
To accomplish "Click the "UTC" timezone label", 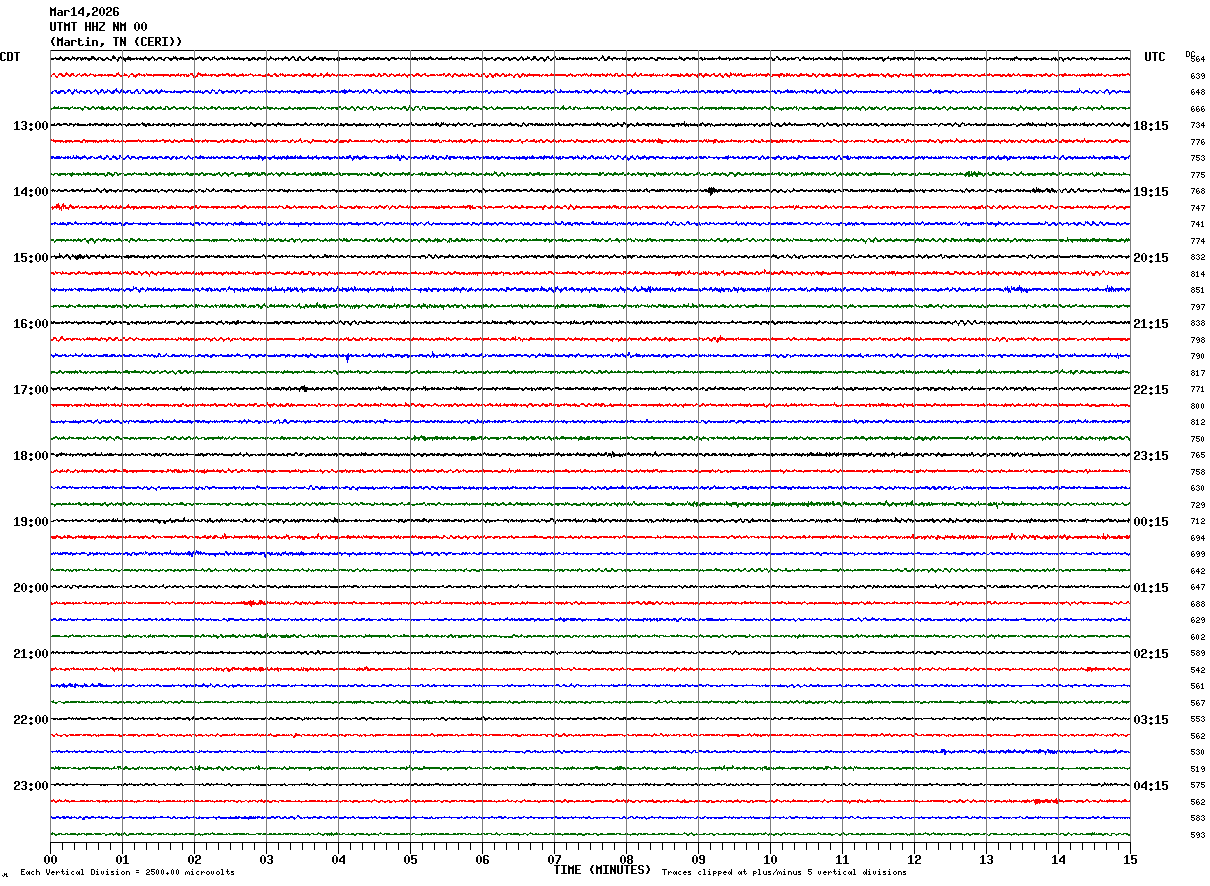I will pos(1155,57).
